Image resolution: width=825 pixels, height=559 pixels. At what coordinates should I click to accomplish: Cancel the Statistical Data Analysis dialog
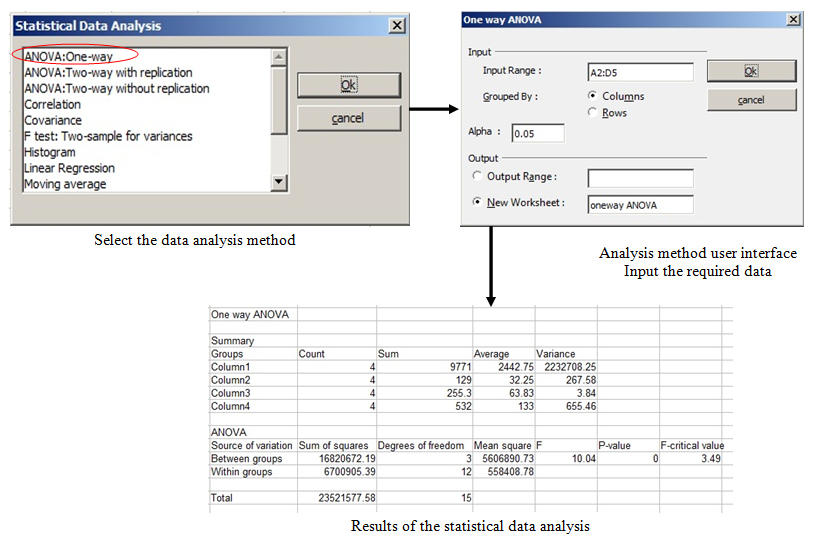348,119
